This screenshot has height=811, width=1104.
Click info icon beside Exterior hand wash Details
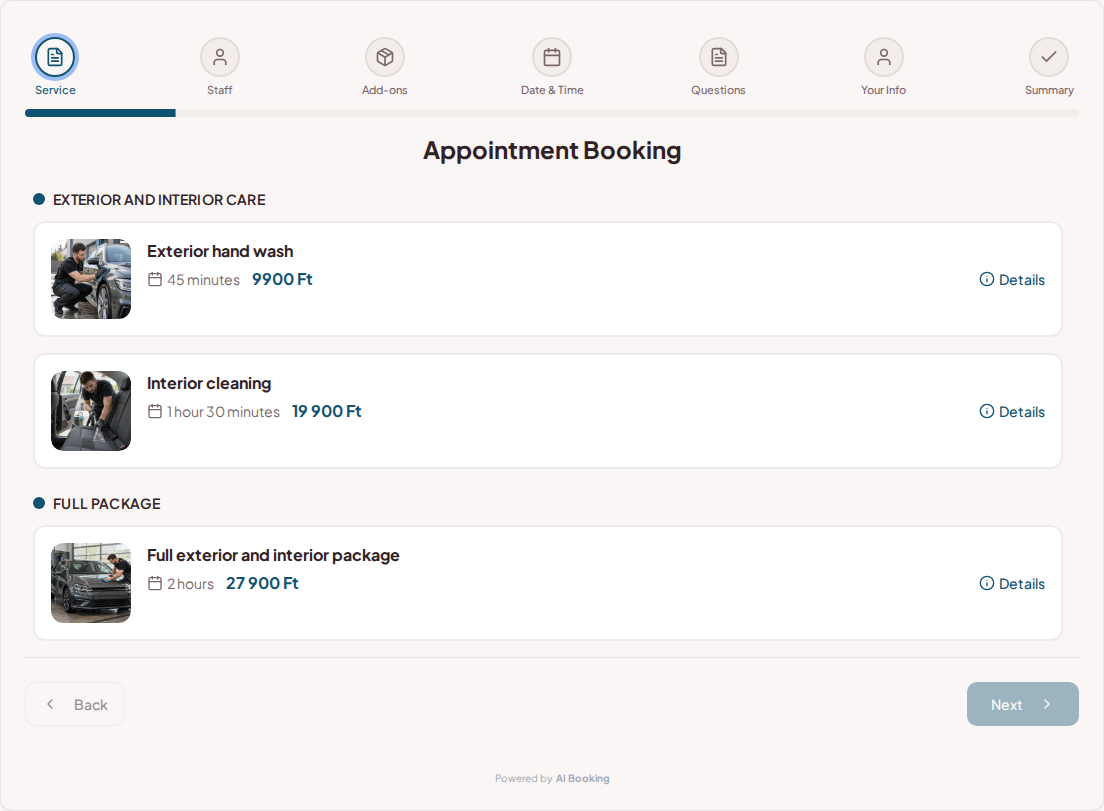click(x=987, y=279)
